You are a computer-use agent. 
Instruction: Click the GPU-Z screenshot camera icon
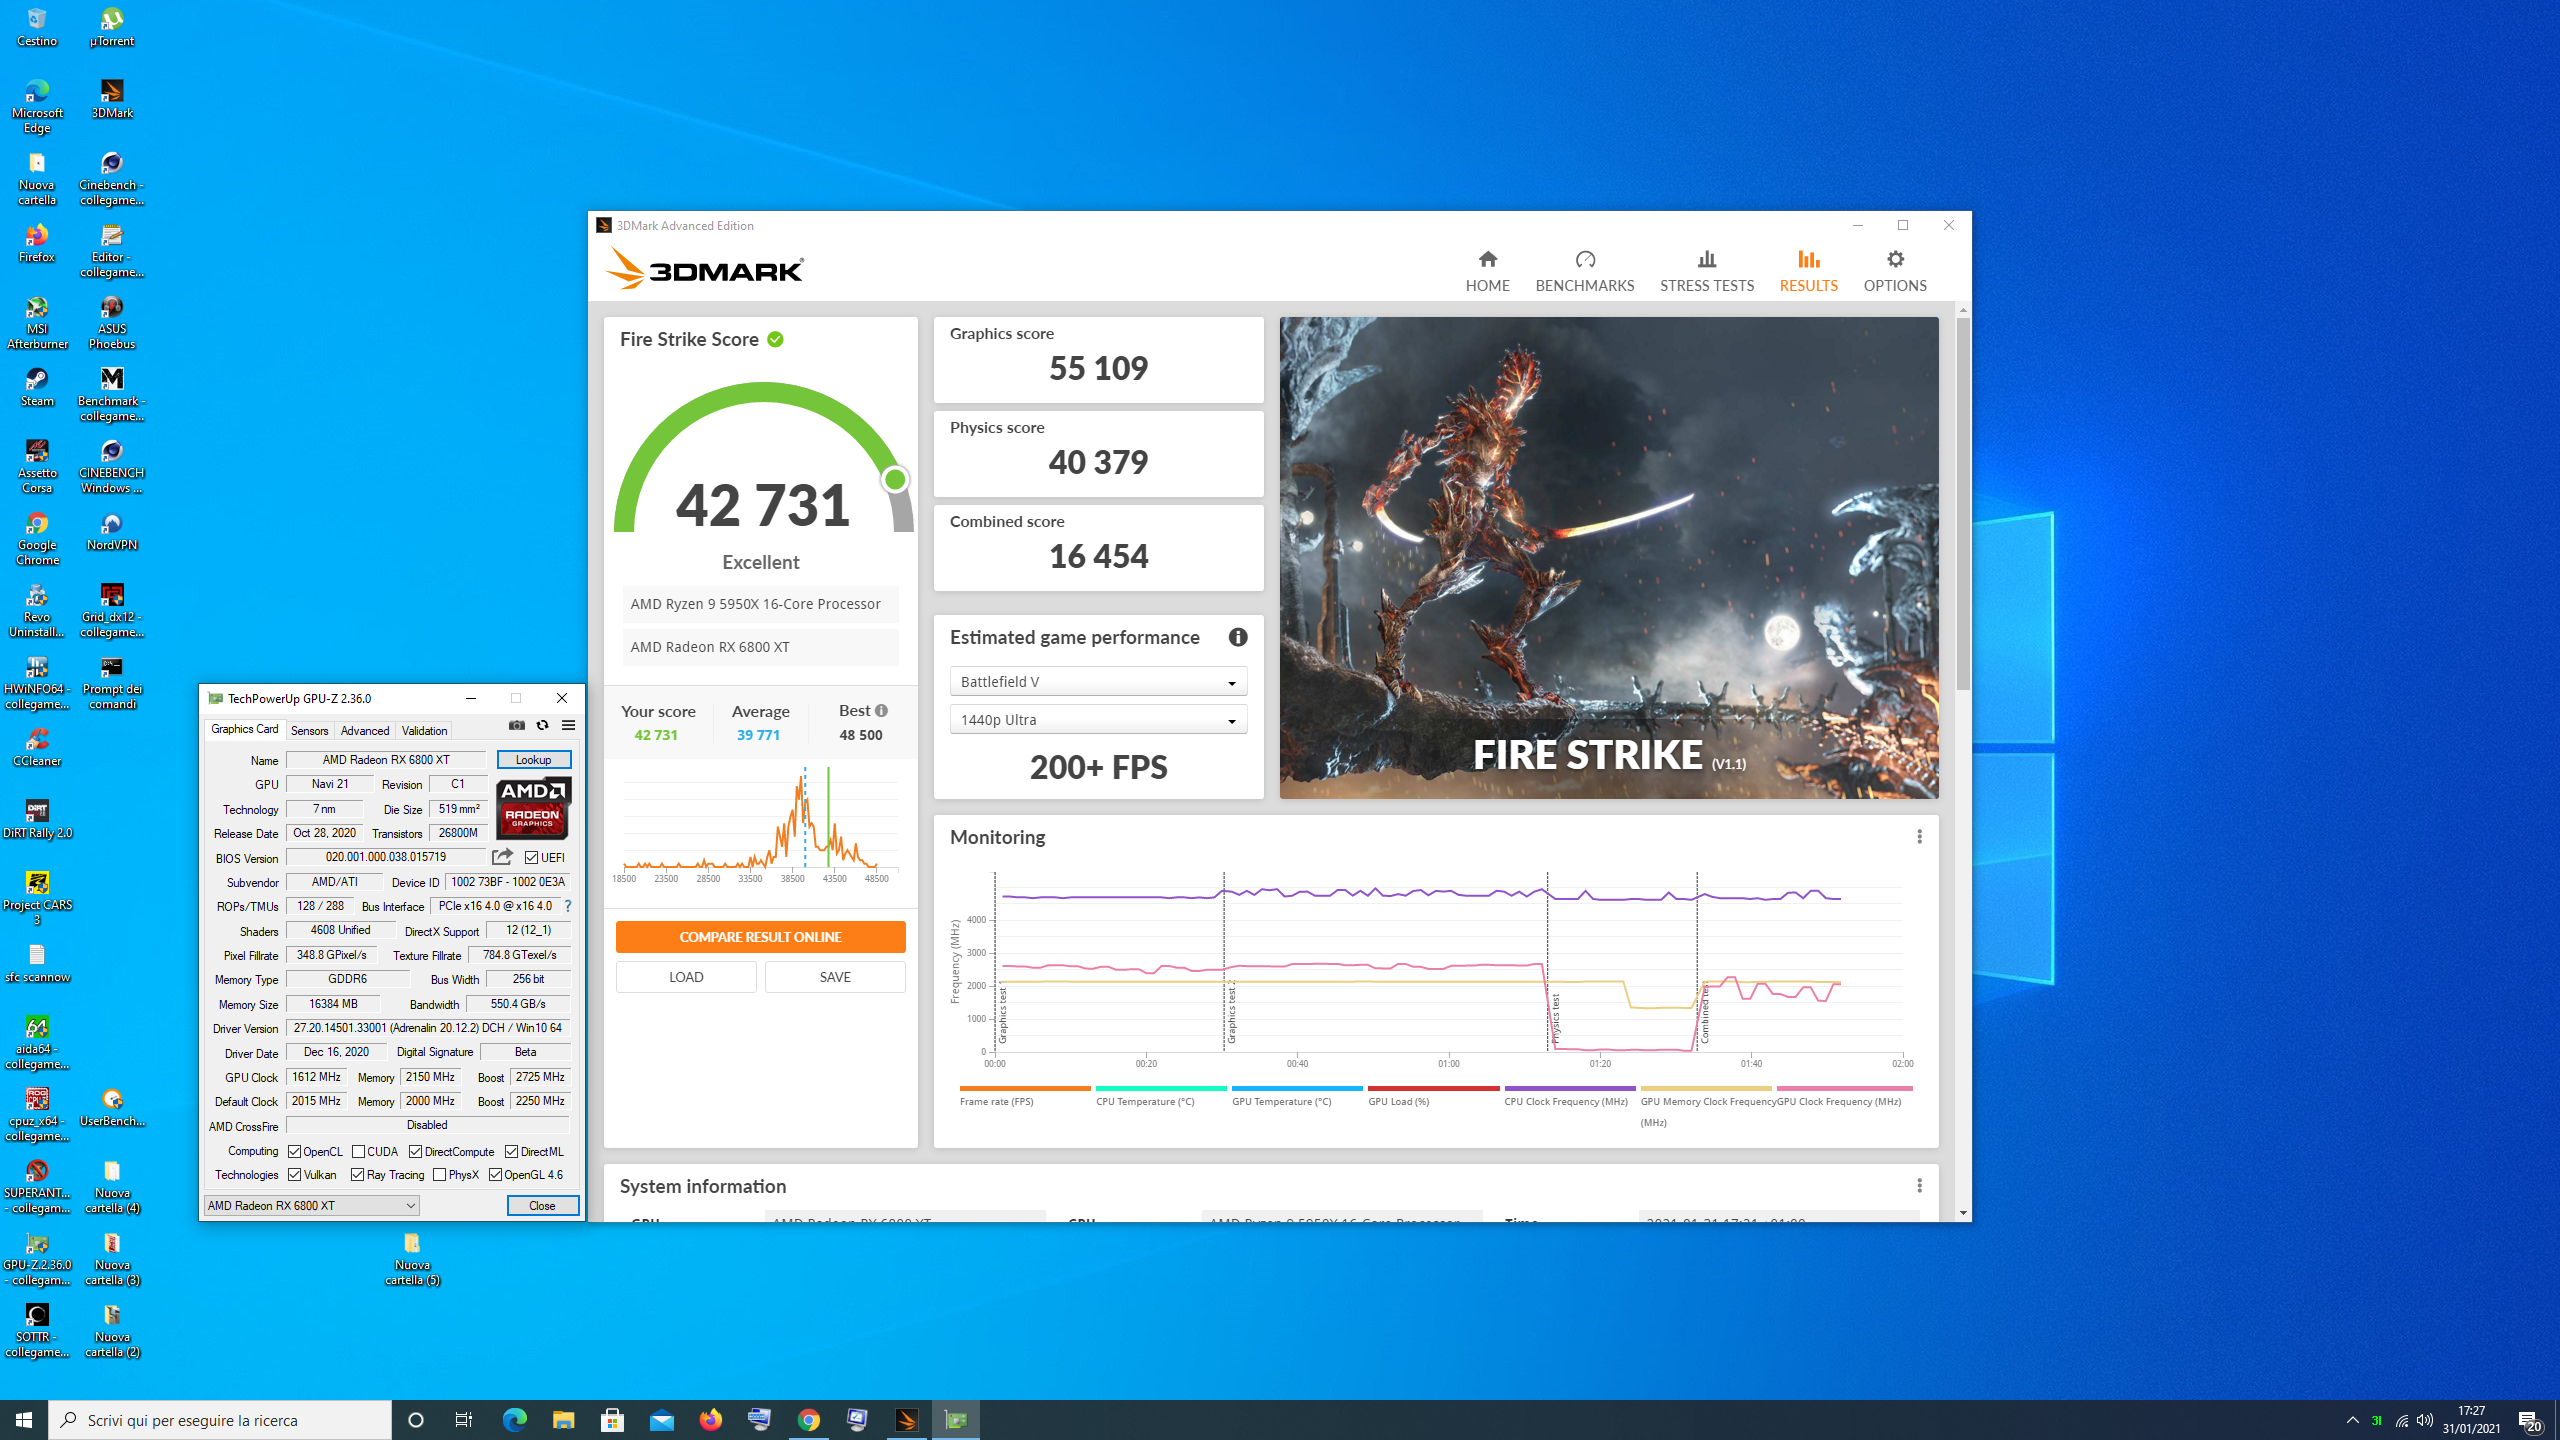point(517,726)
